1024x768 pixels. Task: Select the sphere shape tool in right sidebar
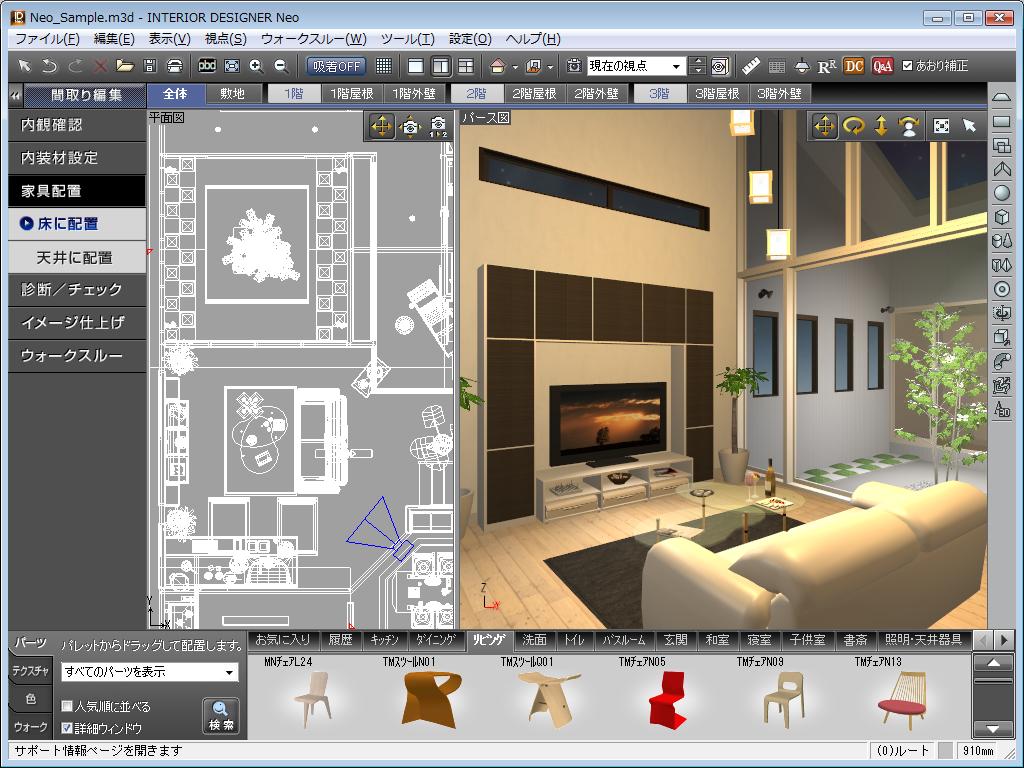(x=1002, y=193)
